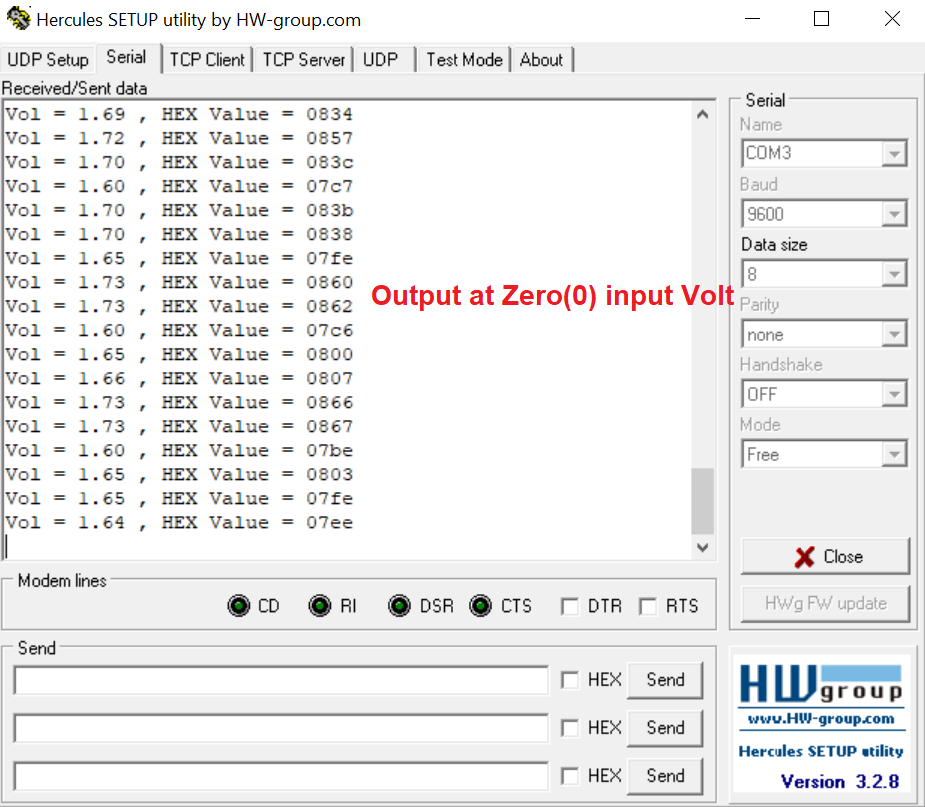The image size is (925, 807).
Task: Switch to the UDP Setup tab
Action: [x=48, y=60]
